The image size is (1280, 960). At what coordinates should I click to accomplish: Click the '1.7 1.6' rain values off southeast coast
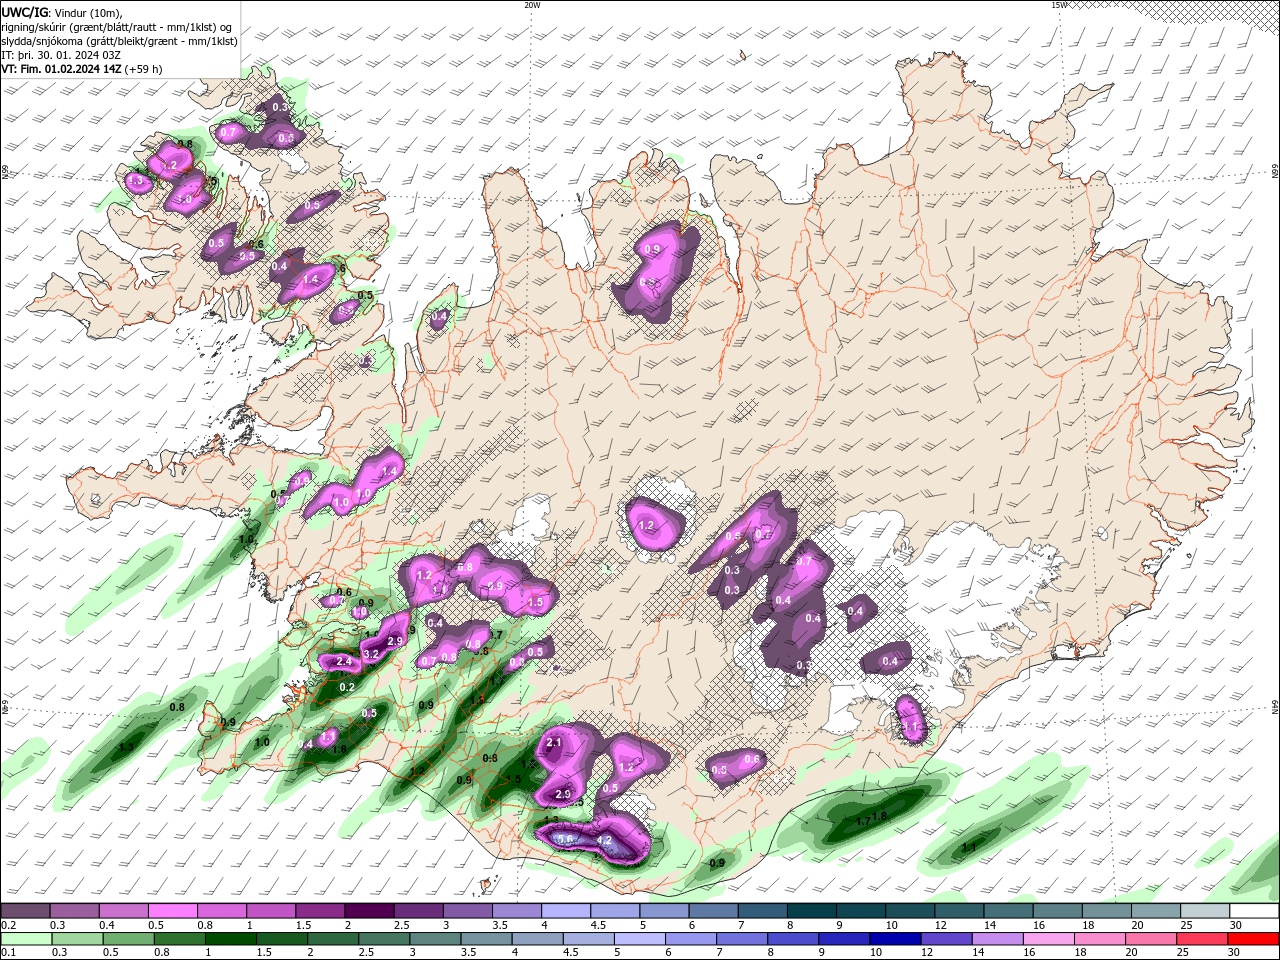[872, 819]
